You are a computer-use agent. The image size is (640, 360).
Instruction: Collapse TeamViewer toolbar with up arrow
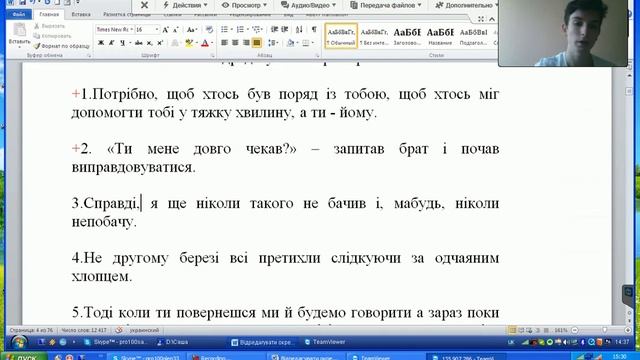click(x=492, y=19)
